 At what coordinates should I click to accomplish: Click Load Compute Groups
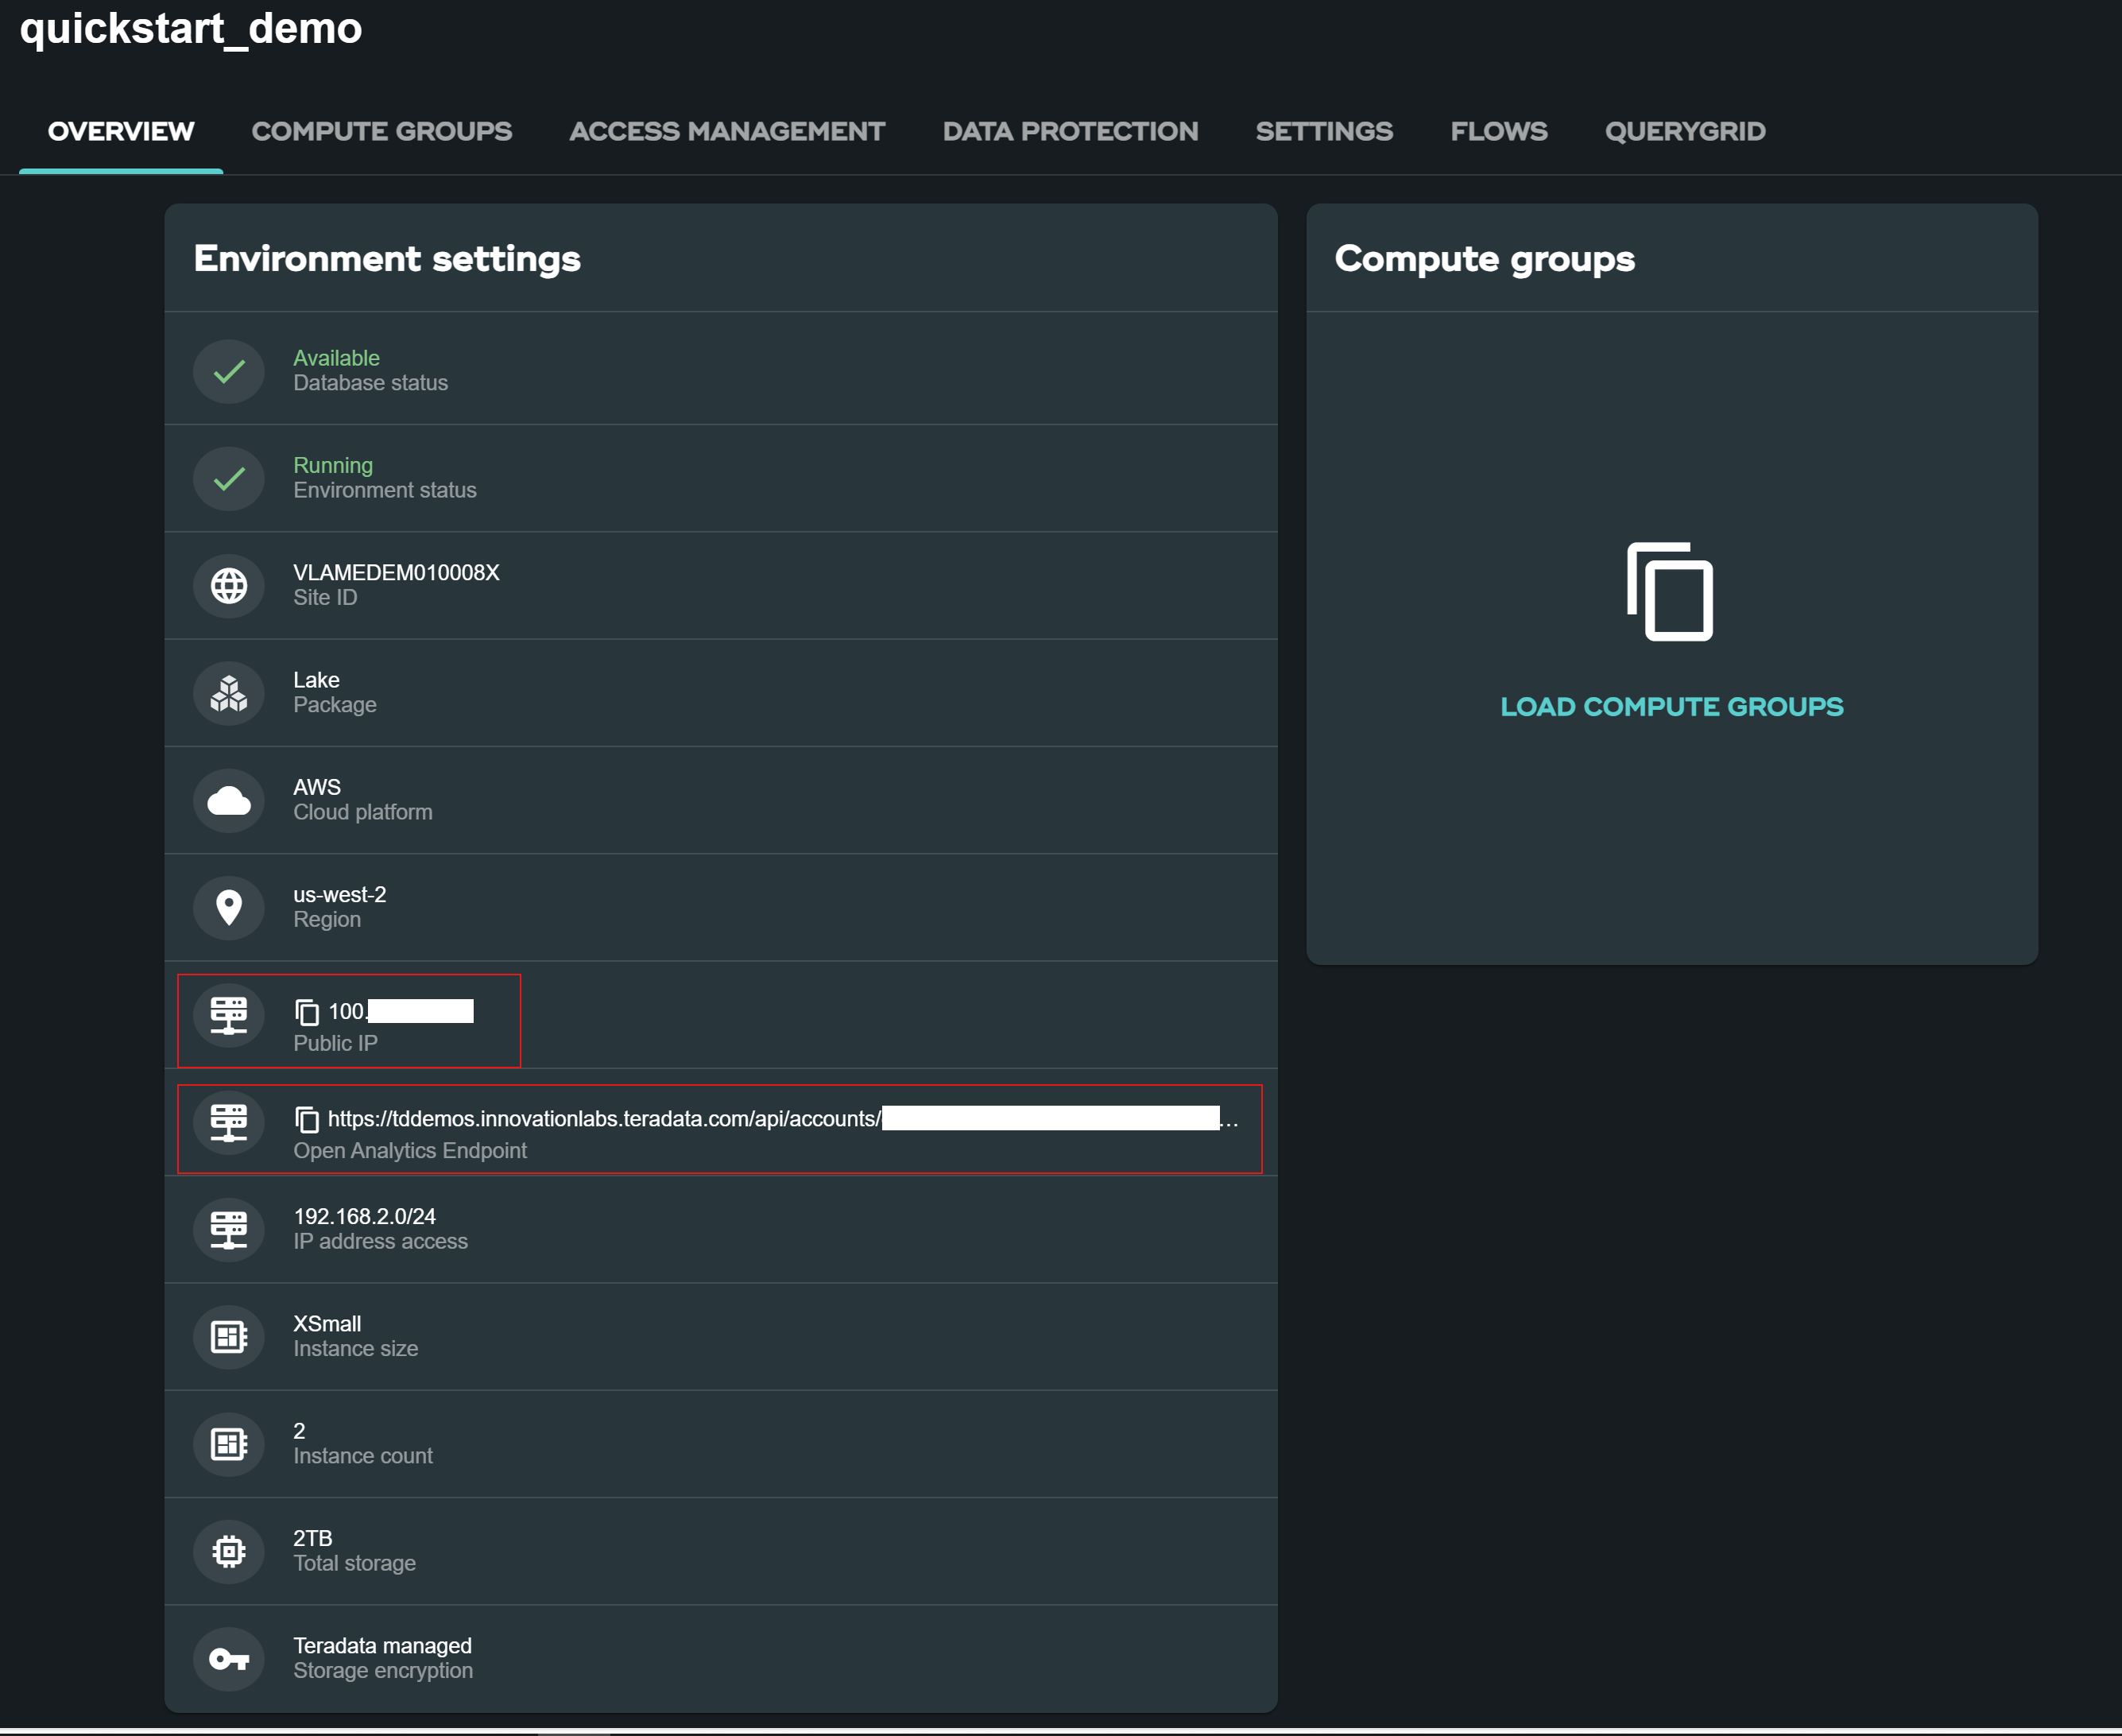pyautogui.click(x=1672, y=706)
